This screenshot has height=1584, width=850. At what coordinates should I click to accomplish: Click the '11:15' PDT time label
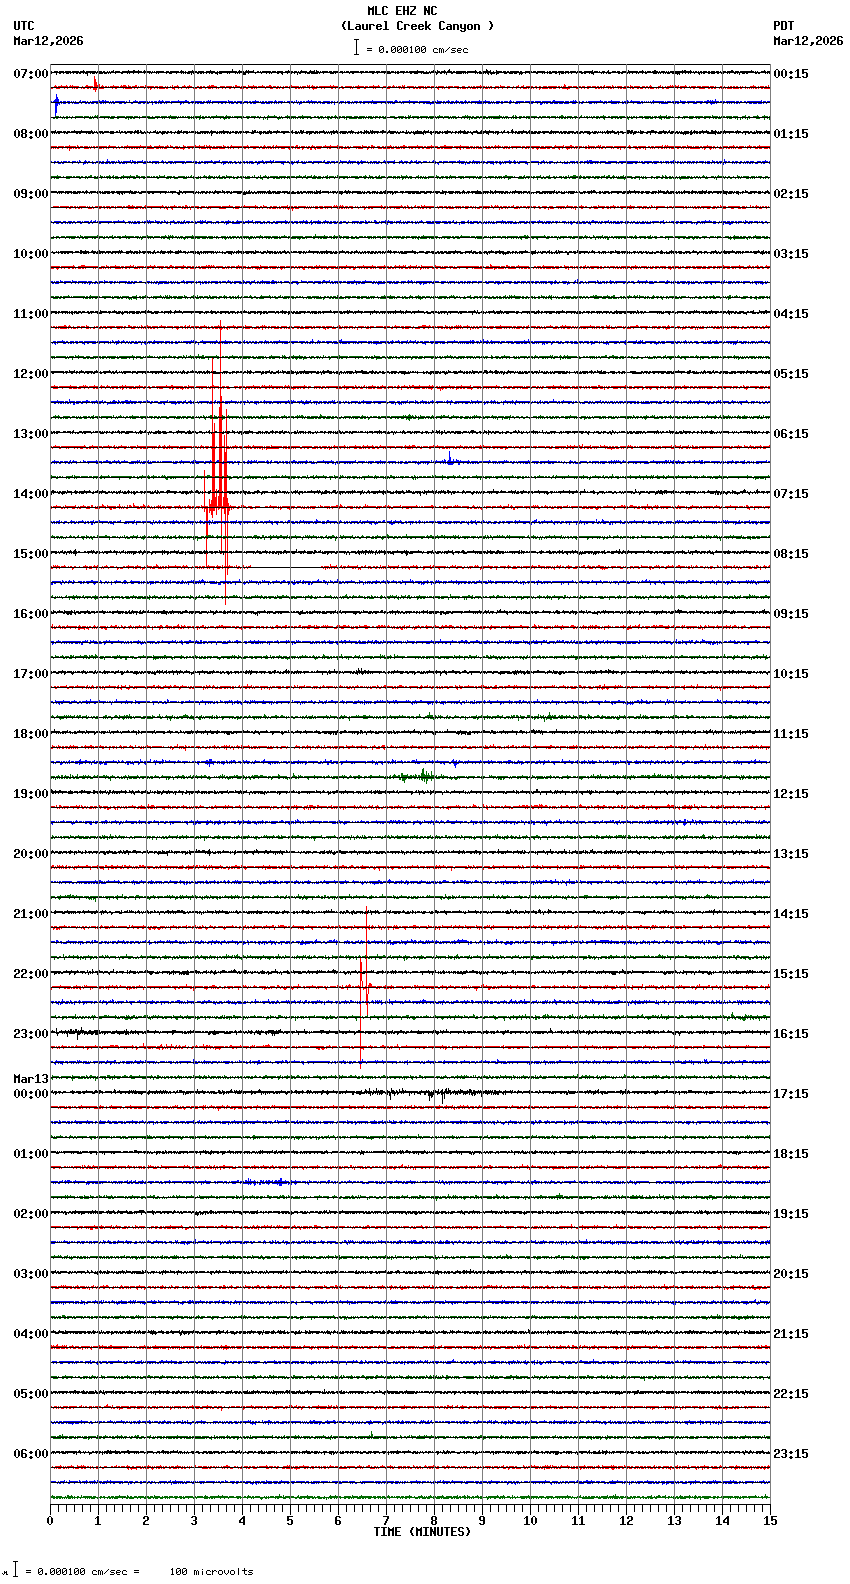(x=791, y=734)
